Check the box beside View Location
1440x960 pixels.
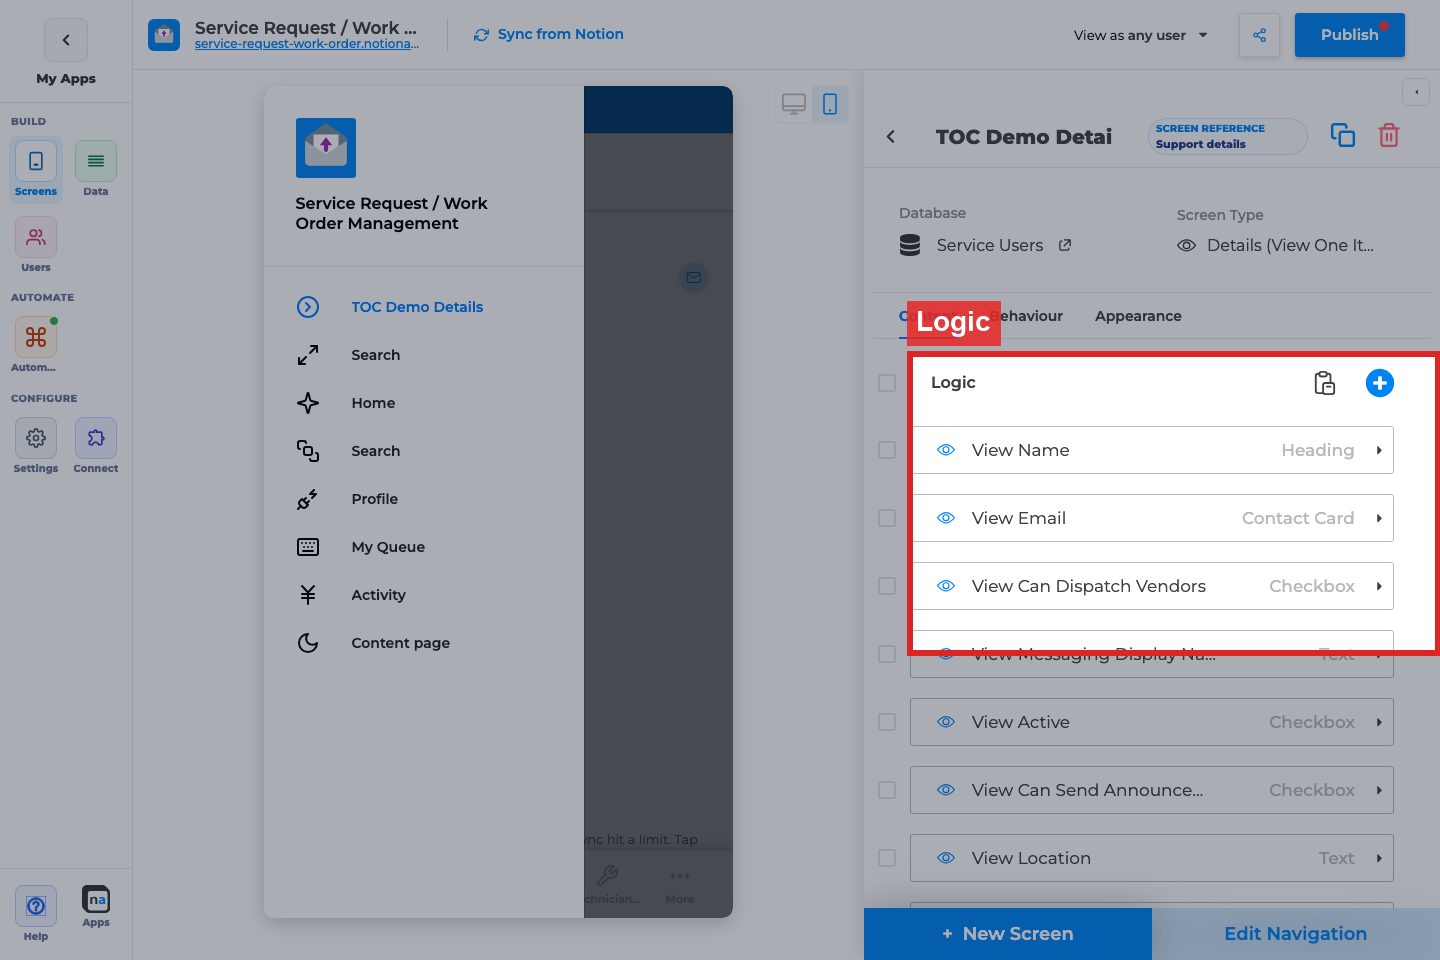pos(887,858)
